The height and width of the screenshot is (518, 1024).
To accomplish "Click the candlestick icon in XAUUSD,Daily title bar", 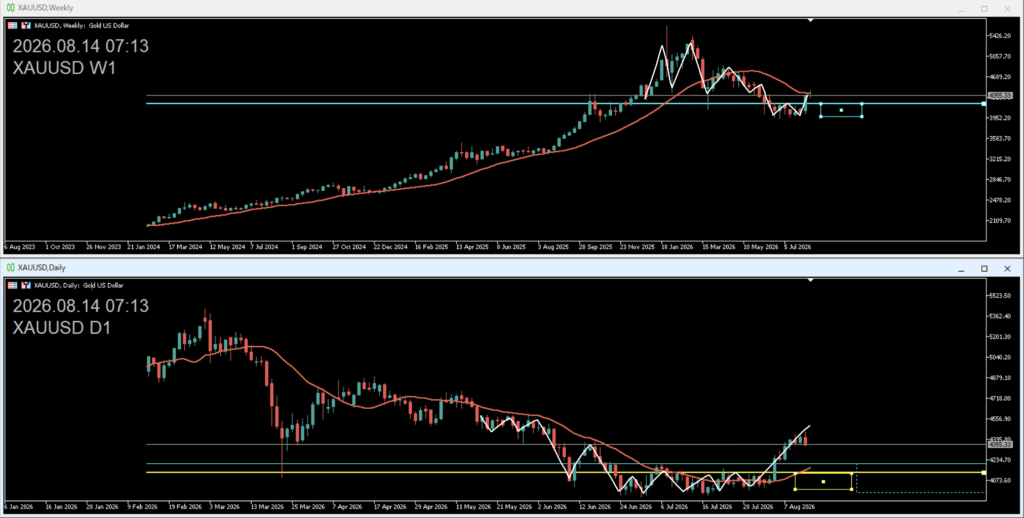I will click(x=10, y=268).
